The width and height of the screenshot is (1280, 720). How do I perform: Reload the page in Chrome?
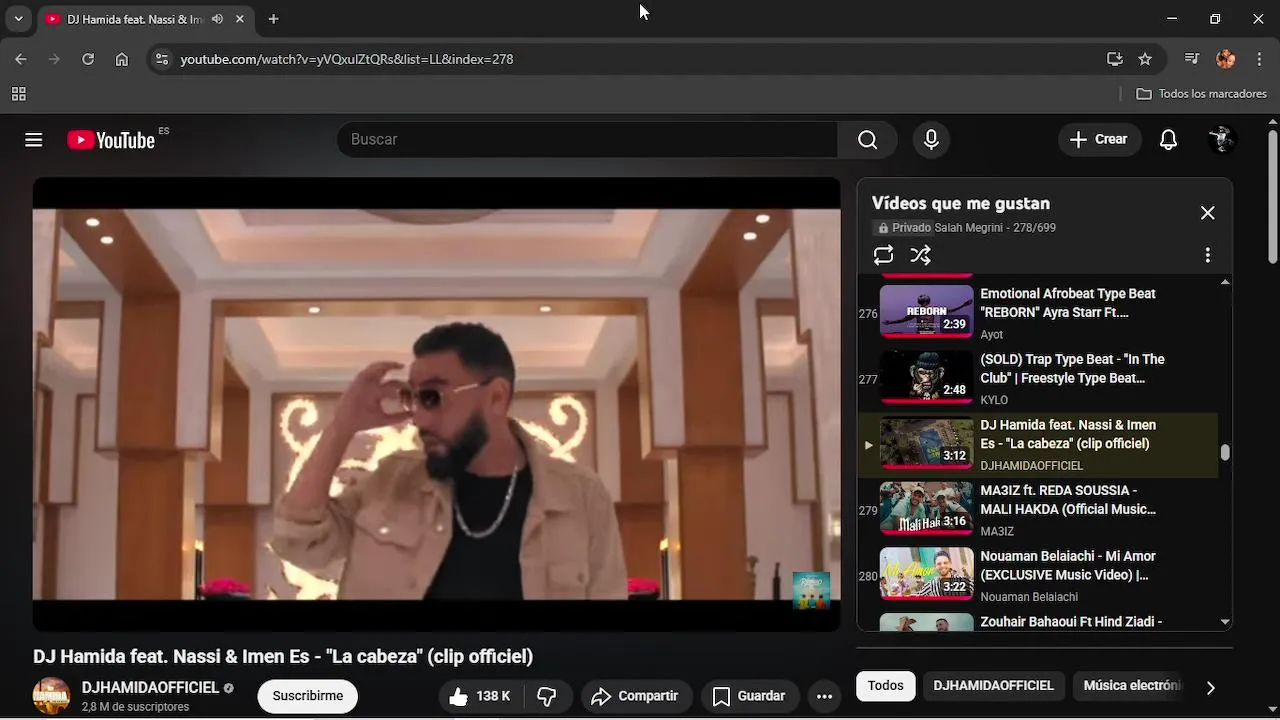pyautogui.click(x=88, y=59)
